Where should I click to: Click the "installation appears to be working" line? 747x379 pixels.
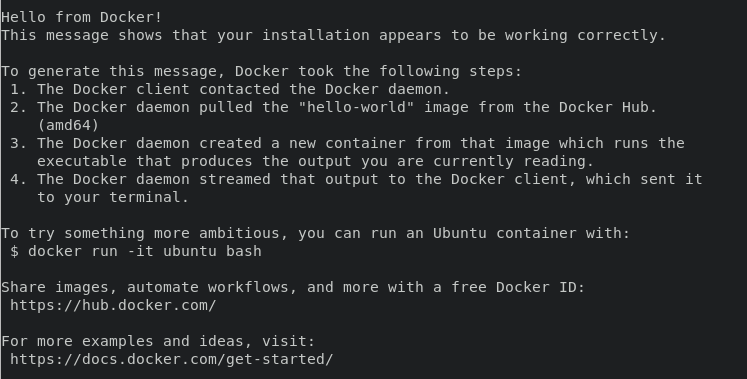pyautogui.click(x=333, y=35)
